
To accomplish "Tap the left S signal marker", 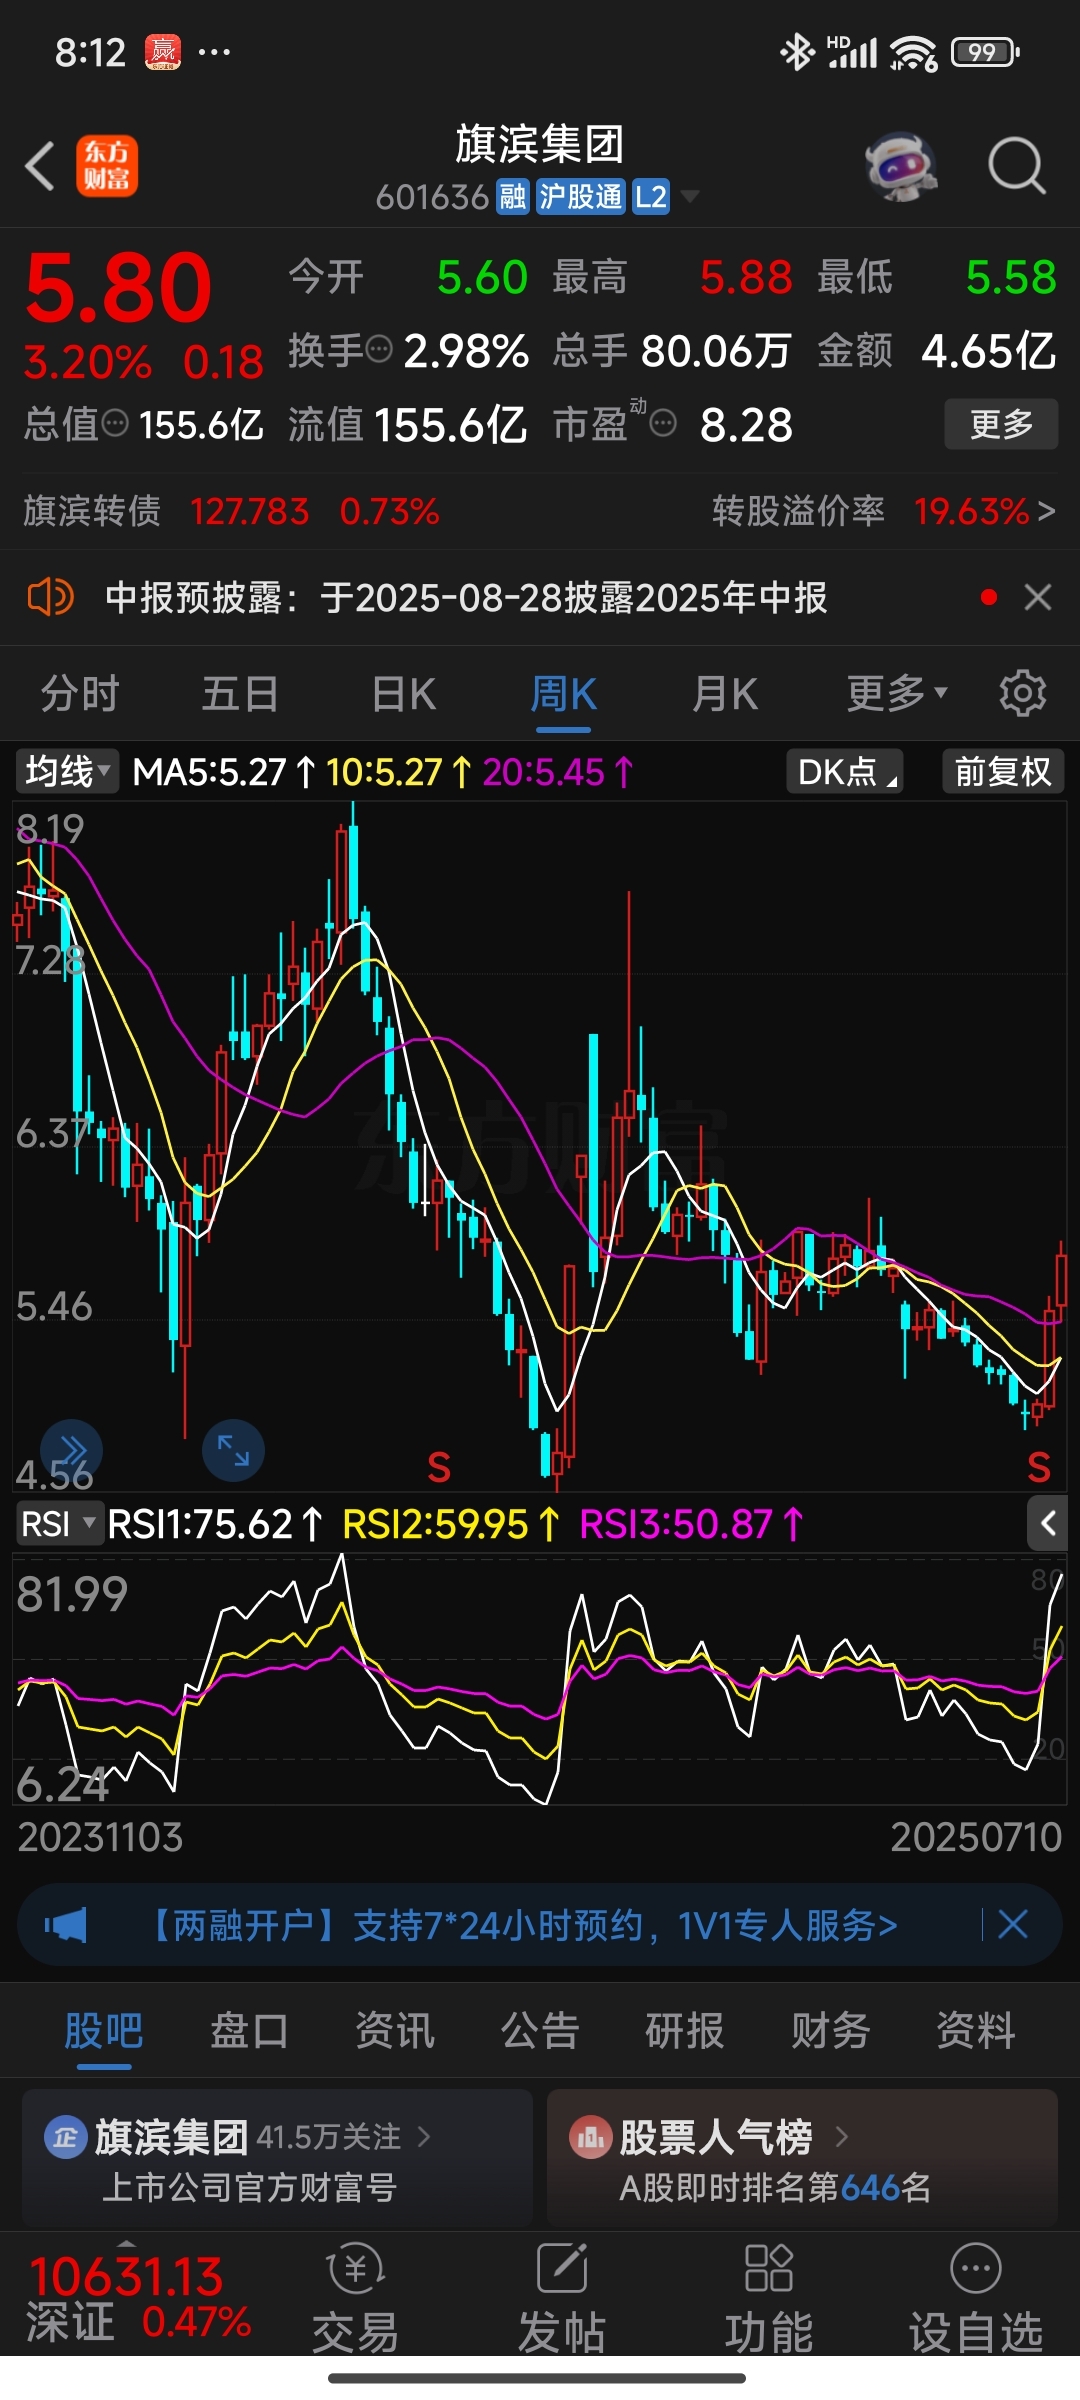I will 439,1467.
